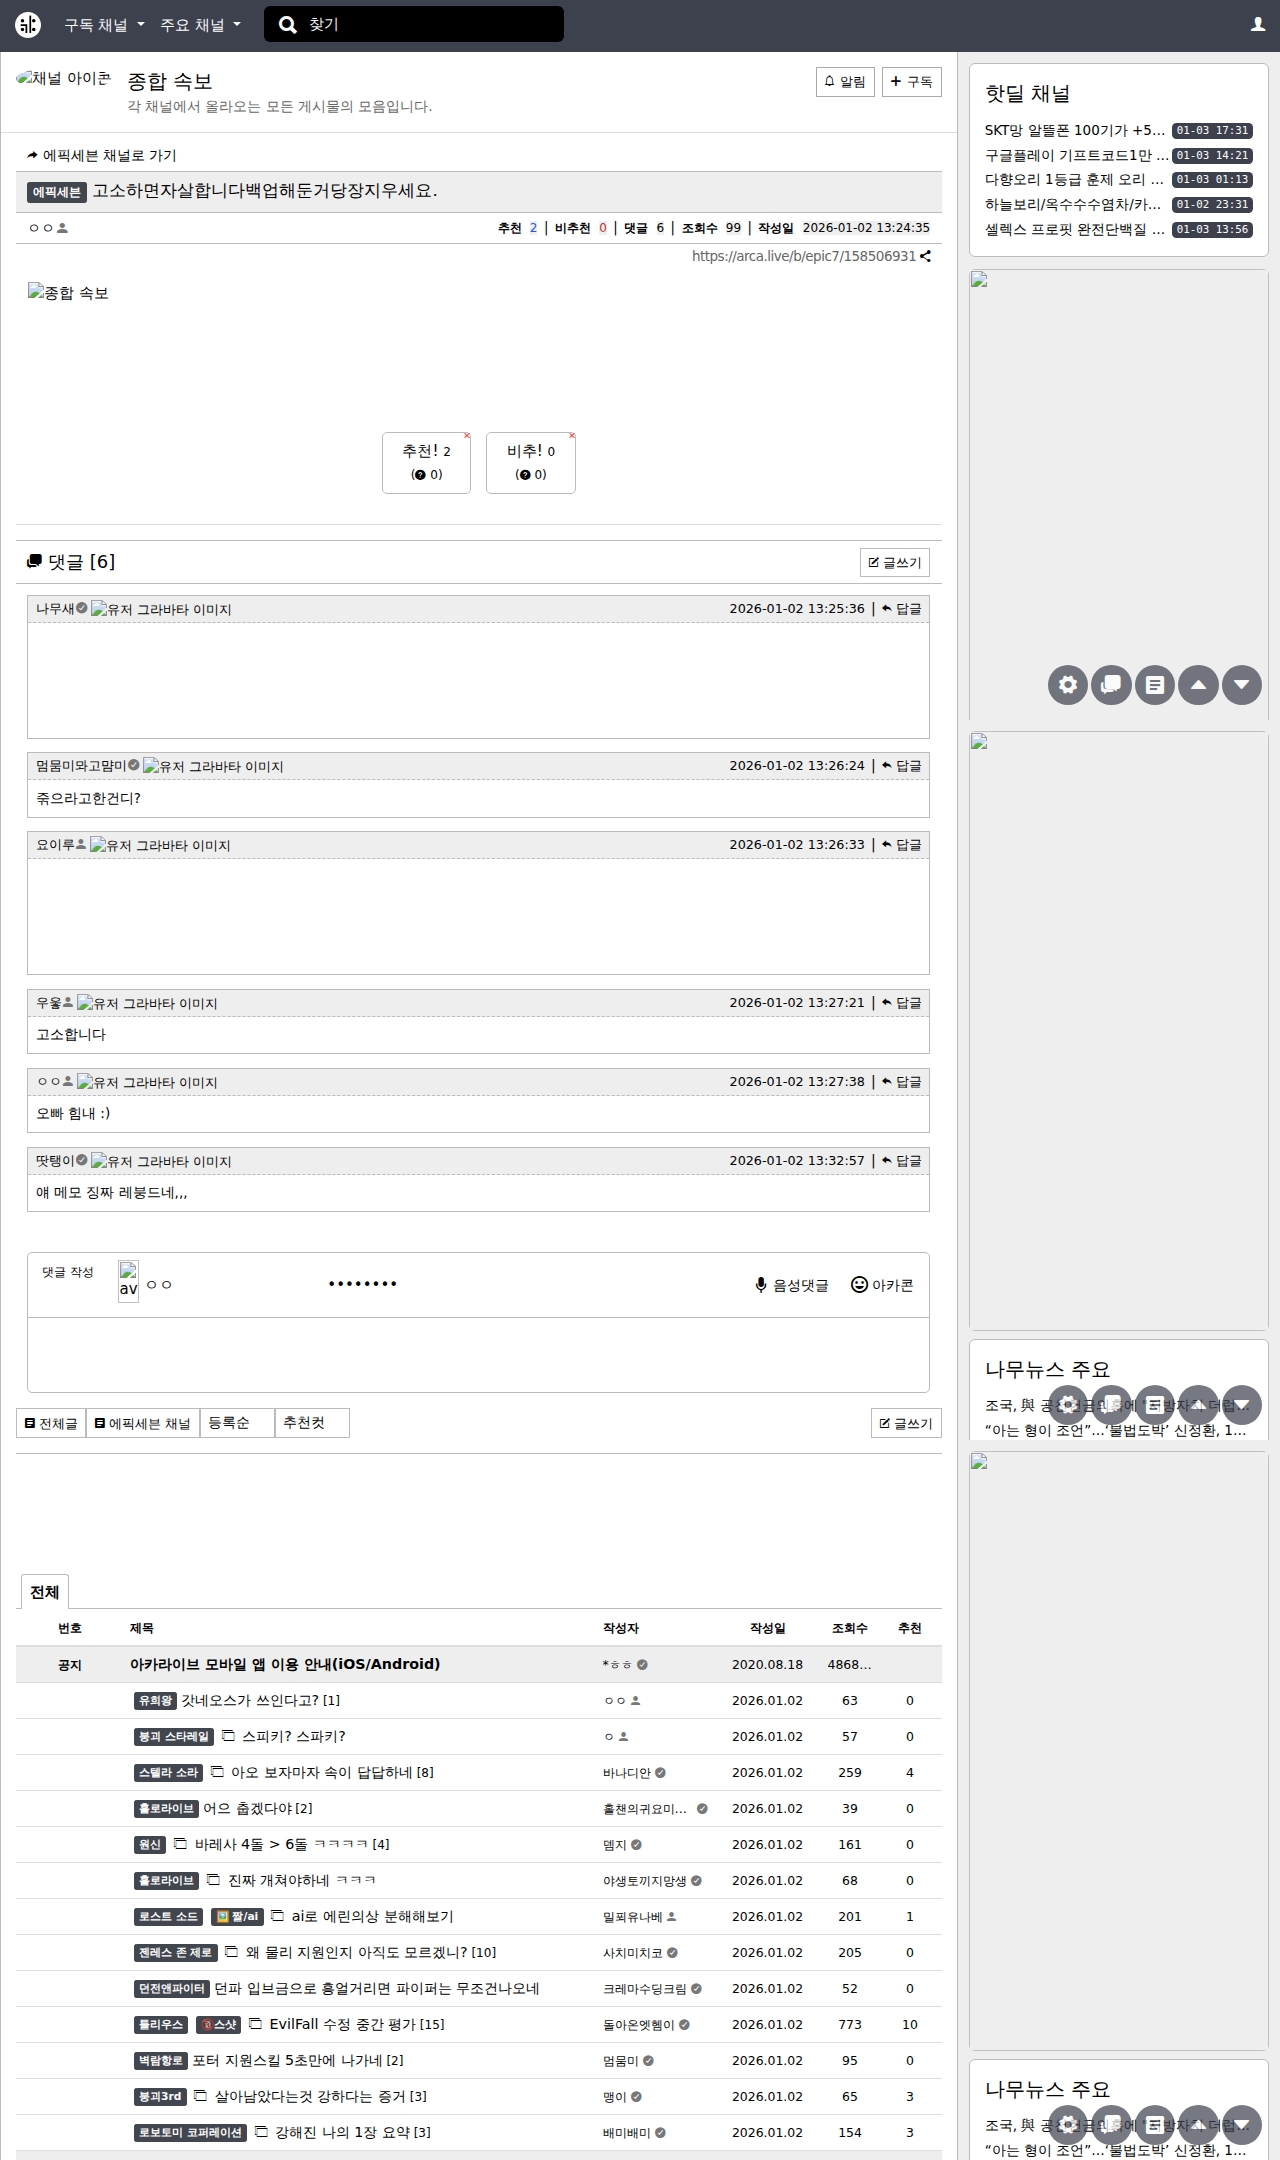This screenshot has height=2160, width=1280.
Task: Select the 전체글 filter tab
Action: point(51,1423)
